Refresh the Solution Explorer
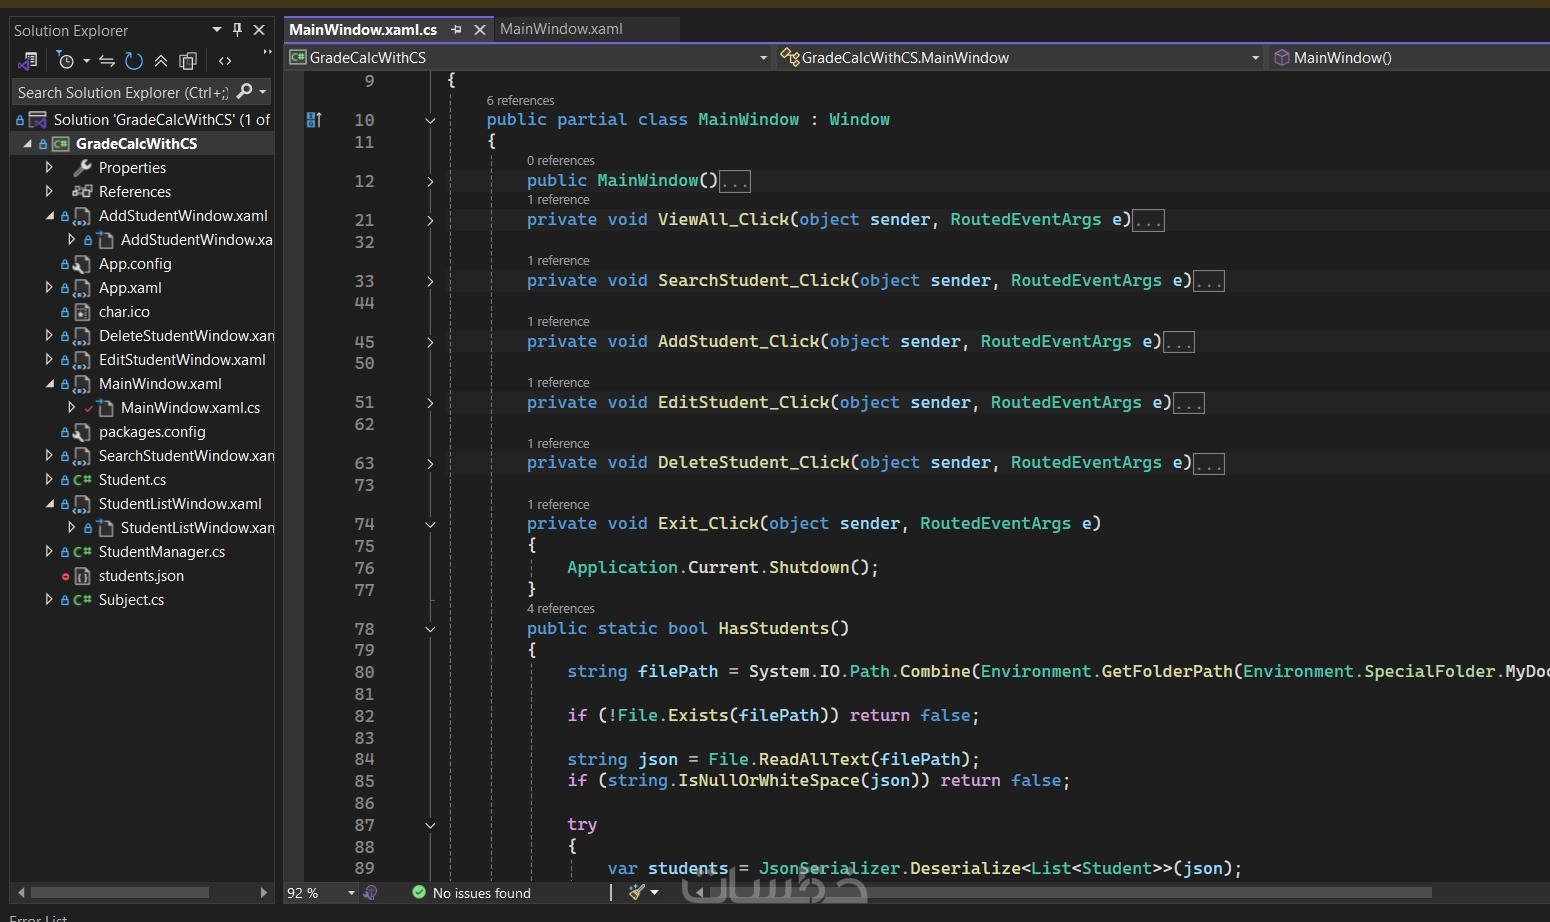The height and width of the screenshot is (922, 1550). click(134, 61)
